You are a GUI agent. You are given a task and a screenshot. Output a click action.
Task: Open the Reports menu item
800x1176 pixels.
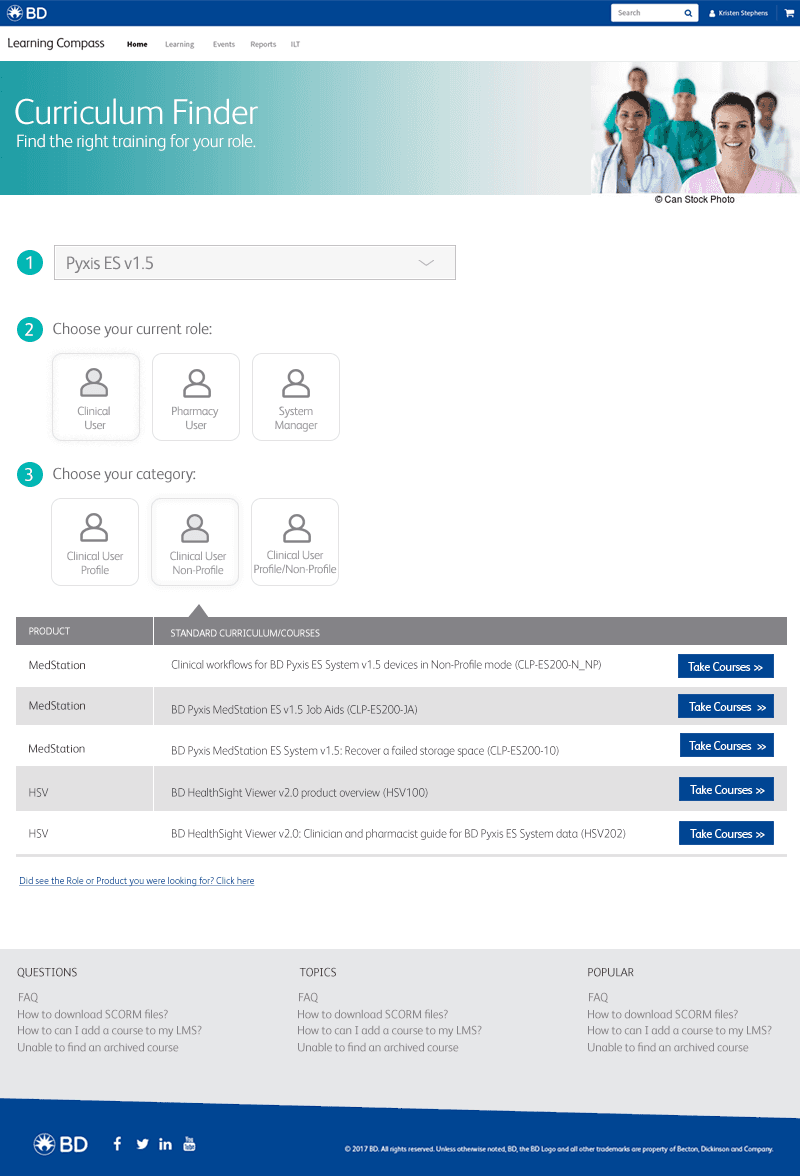click(263, 44)
